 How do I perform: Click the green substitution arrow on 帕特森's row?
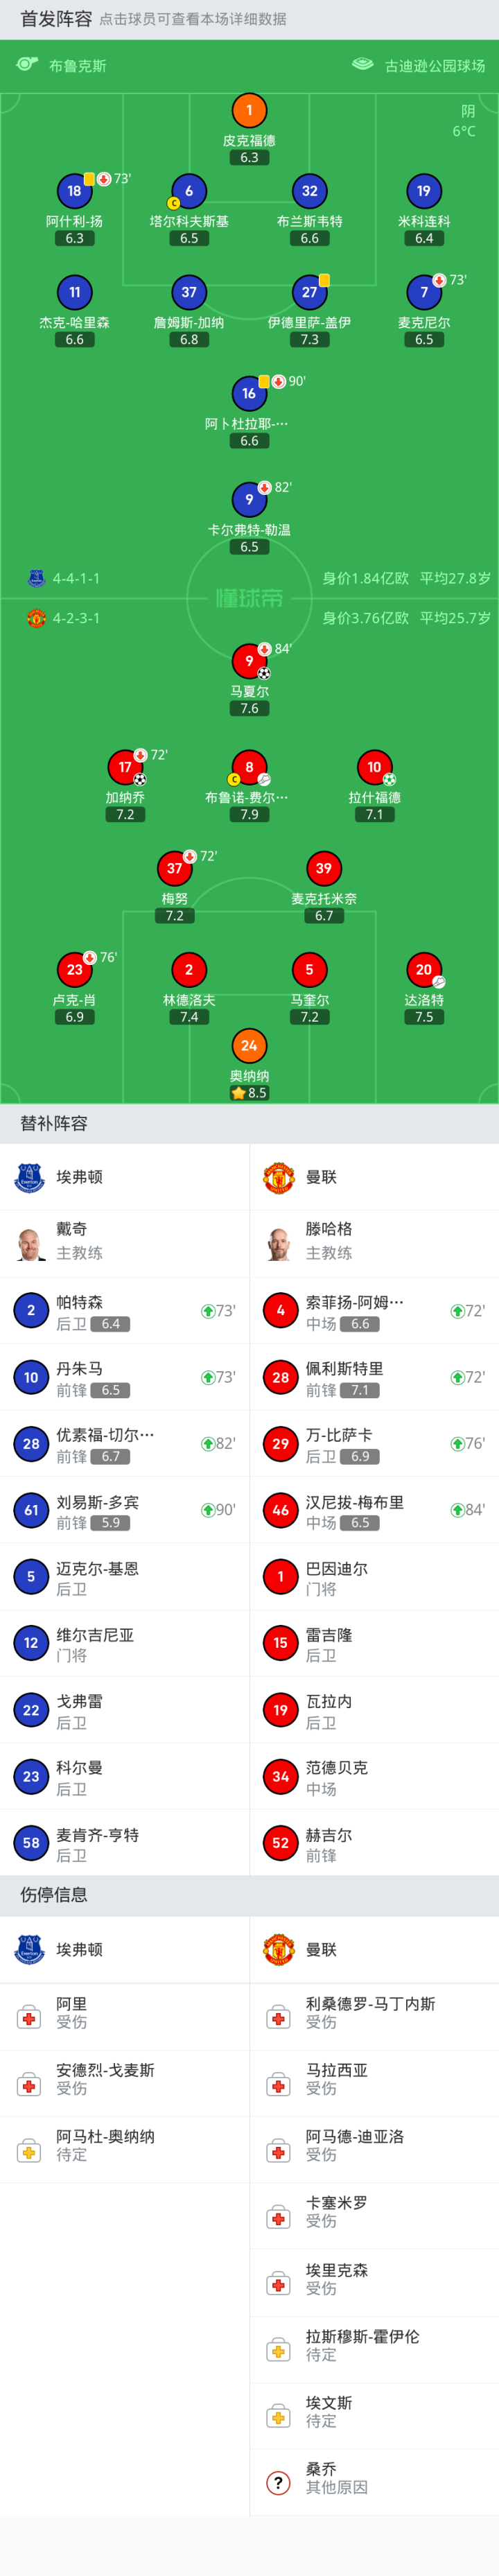tap(208, 1311)
